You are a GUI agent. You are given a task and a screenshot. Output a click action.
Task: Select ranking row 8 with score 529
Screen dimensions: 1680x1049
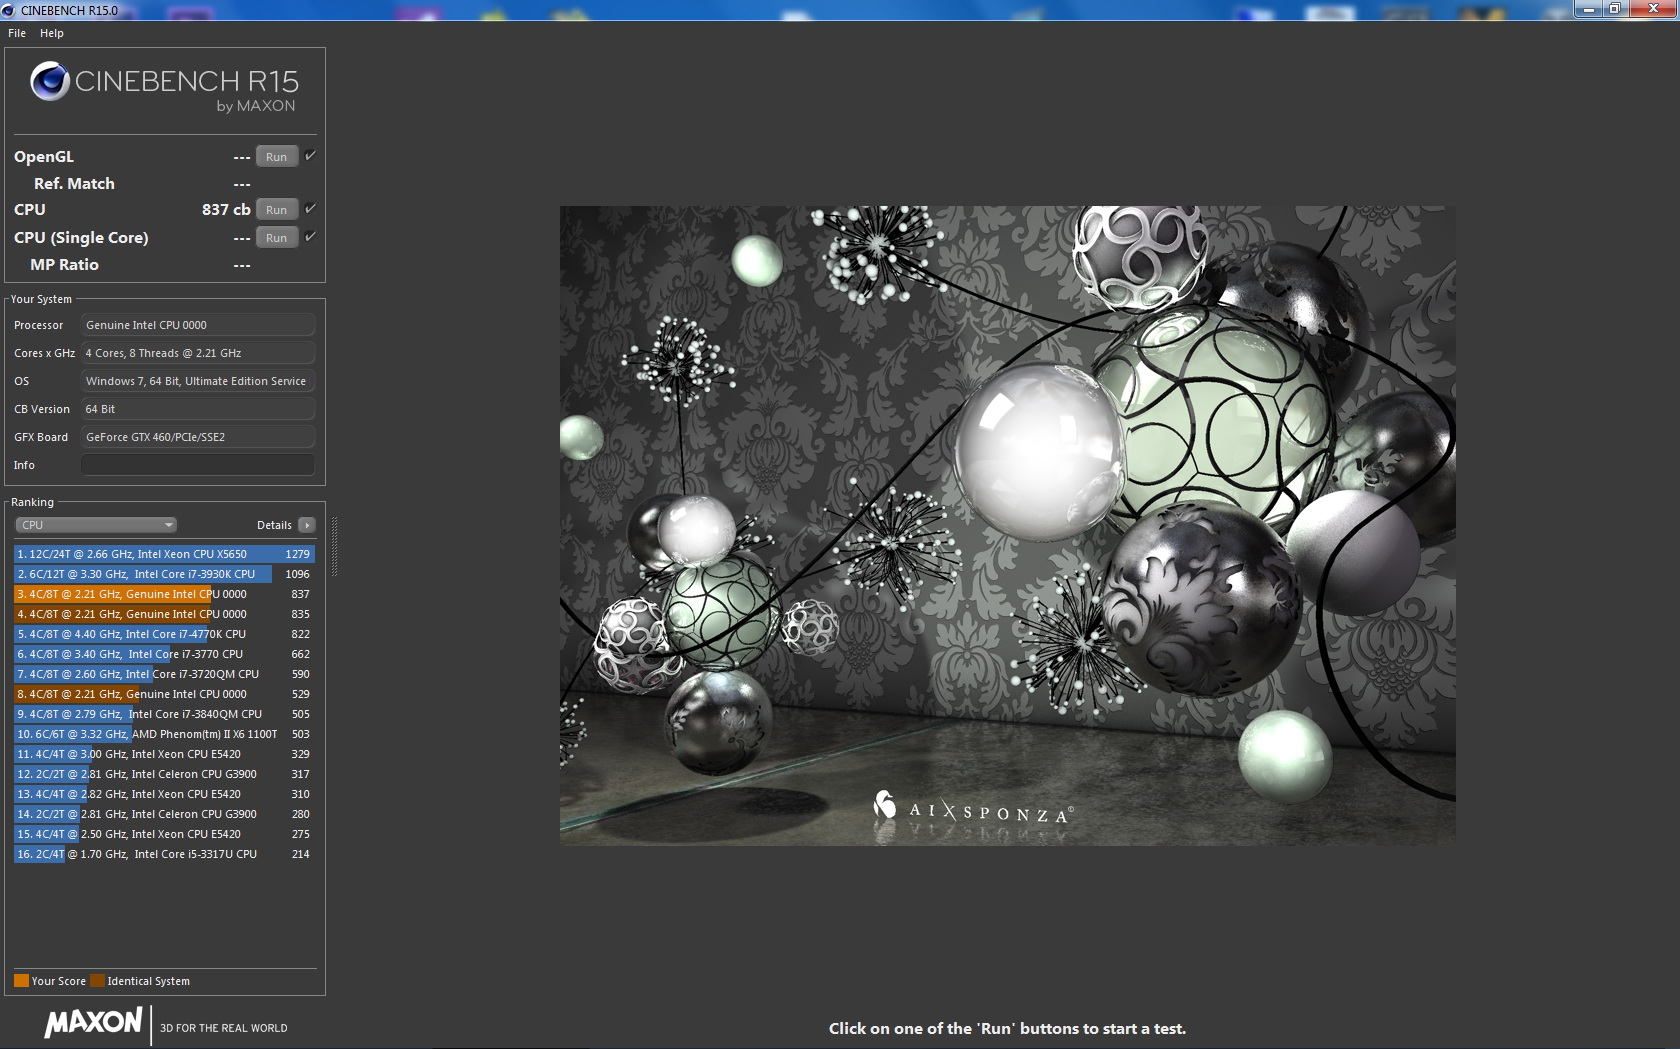164,694
